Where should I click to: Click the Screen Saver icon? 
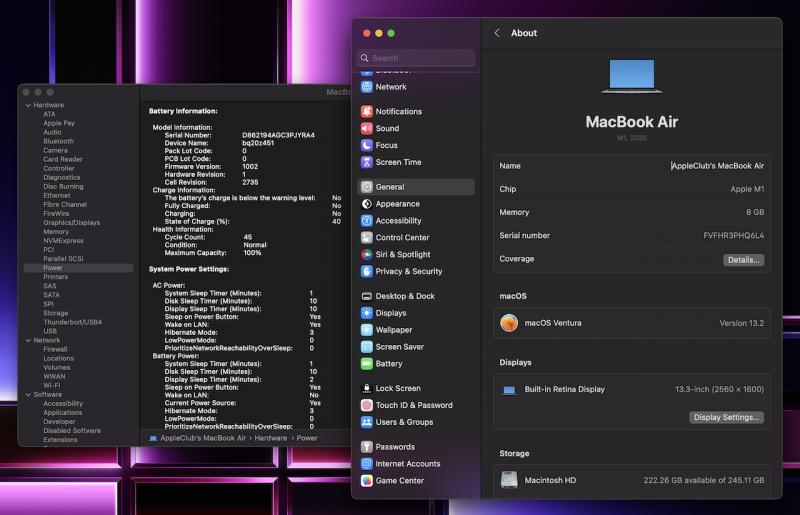[x=366, y=347]
